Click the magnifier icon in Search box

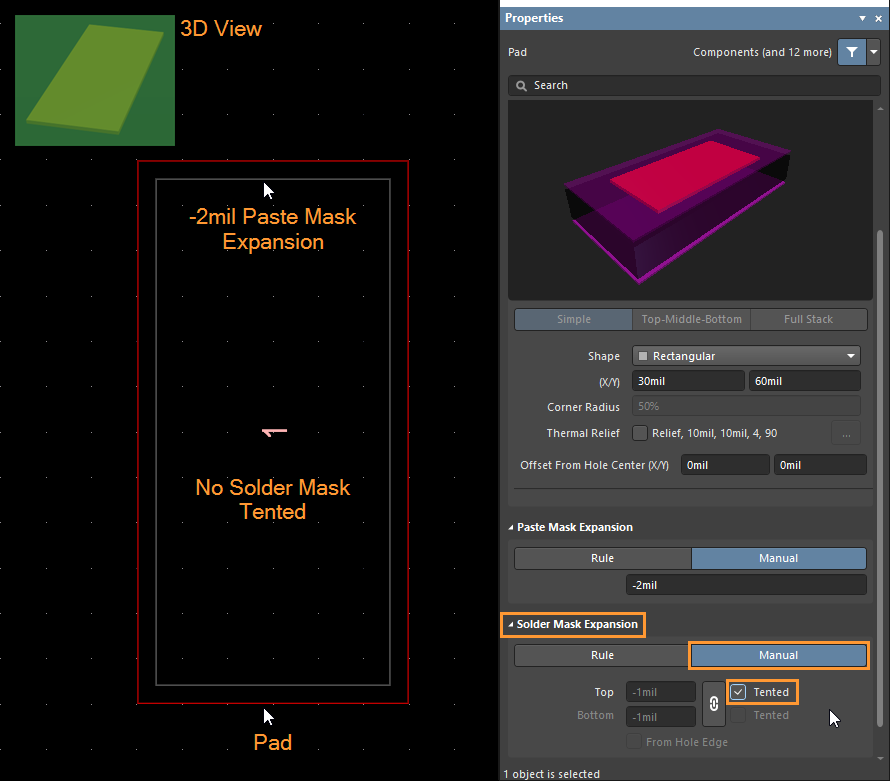[x=521, y=86]
